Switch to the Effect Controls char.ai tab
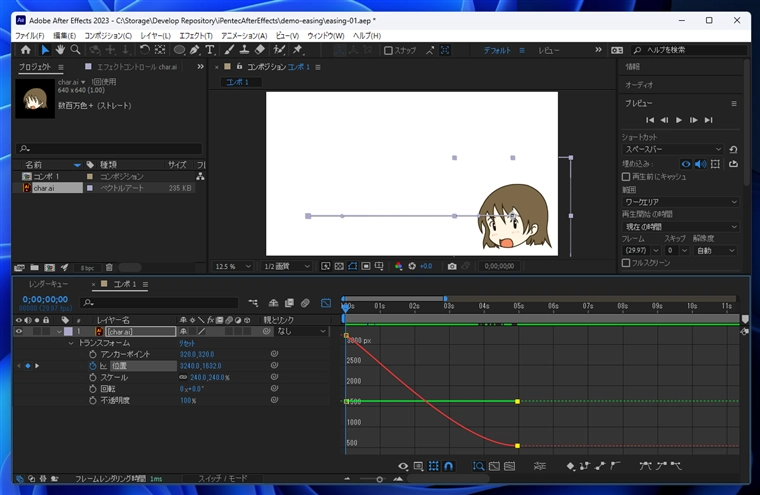760x495 pixels. [x=137, y=67]
